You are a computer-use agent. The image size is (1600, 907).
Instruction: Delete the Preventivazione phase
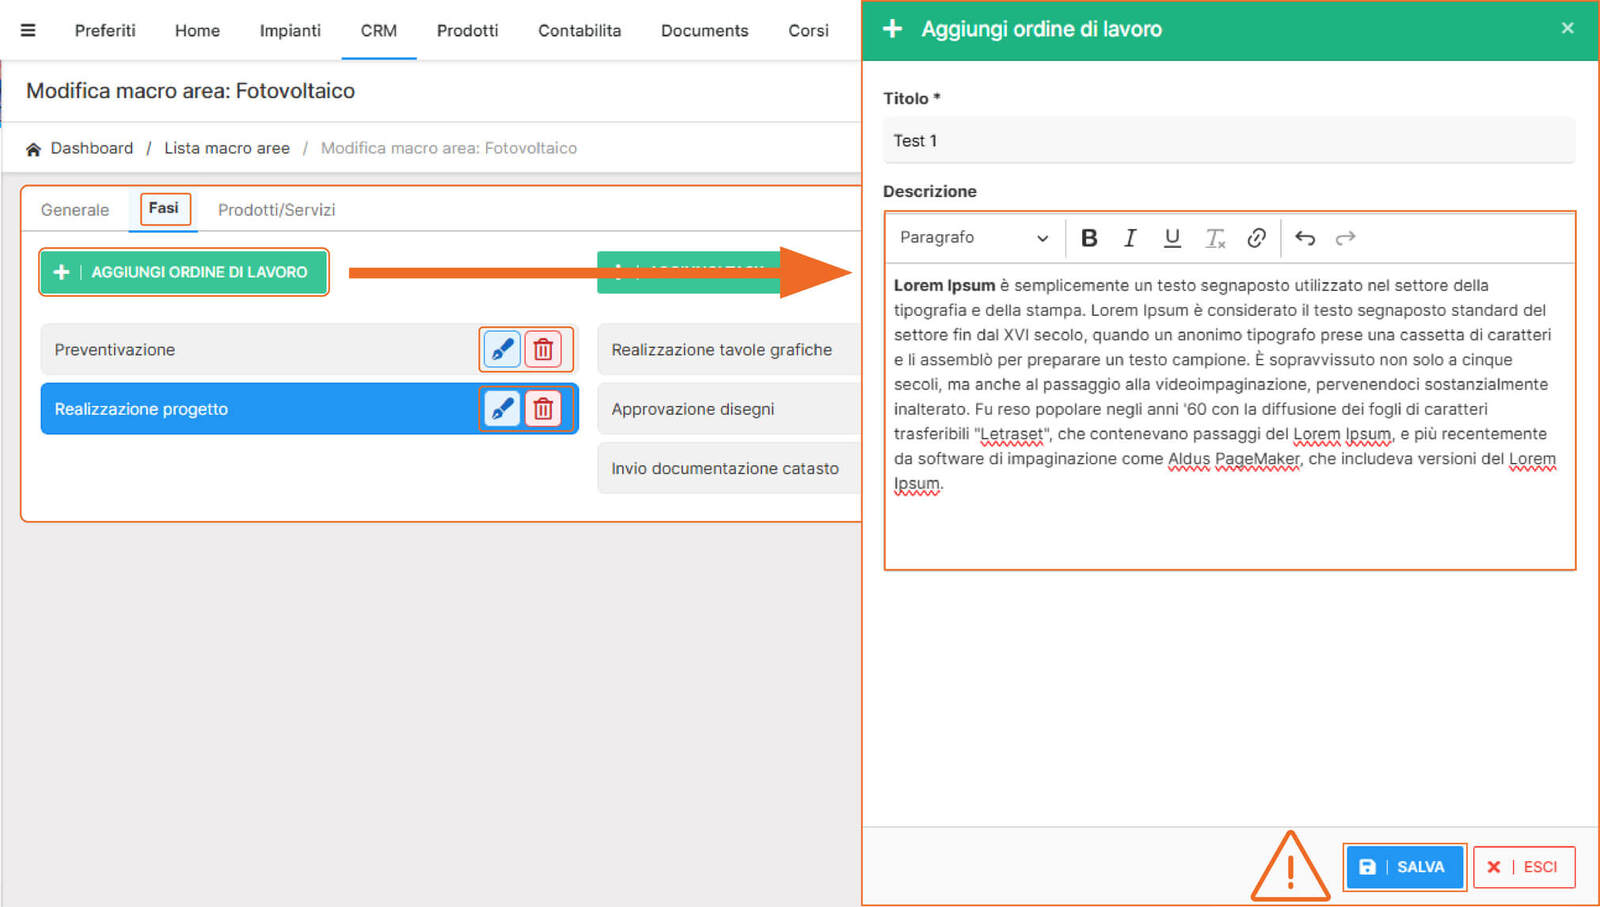click(543, 349)
